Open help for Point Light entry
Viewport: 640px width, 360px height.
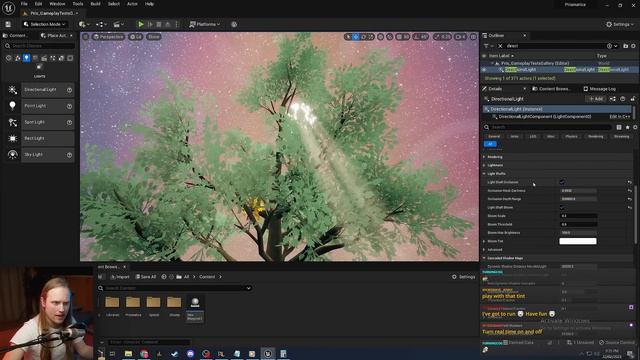point(69,106)
